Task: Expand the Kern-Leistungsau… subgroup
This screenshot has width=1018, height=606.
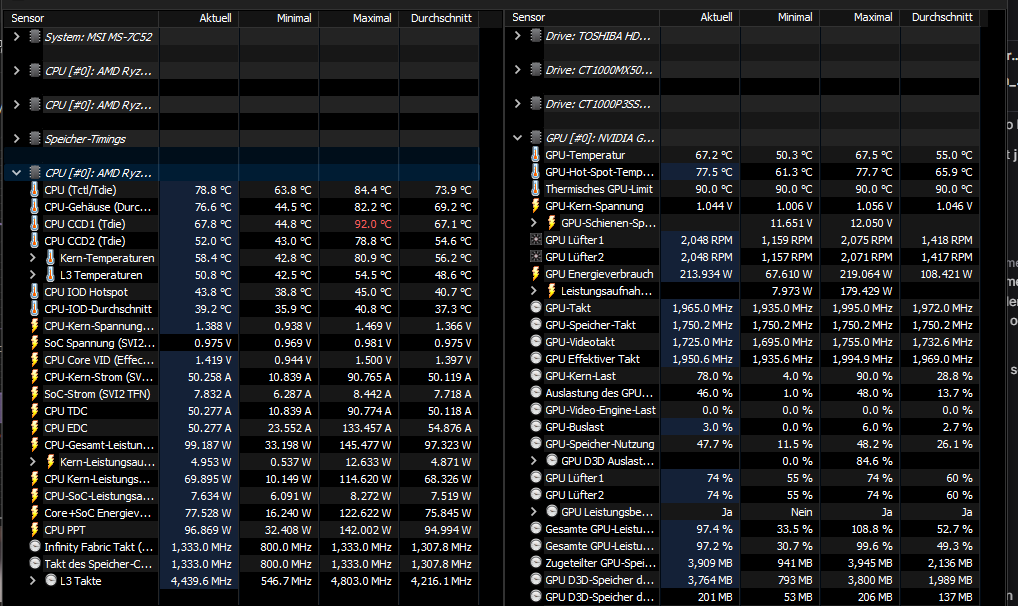Action: [x=32, y=462]
